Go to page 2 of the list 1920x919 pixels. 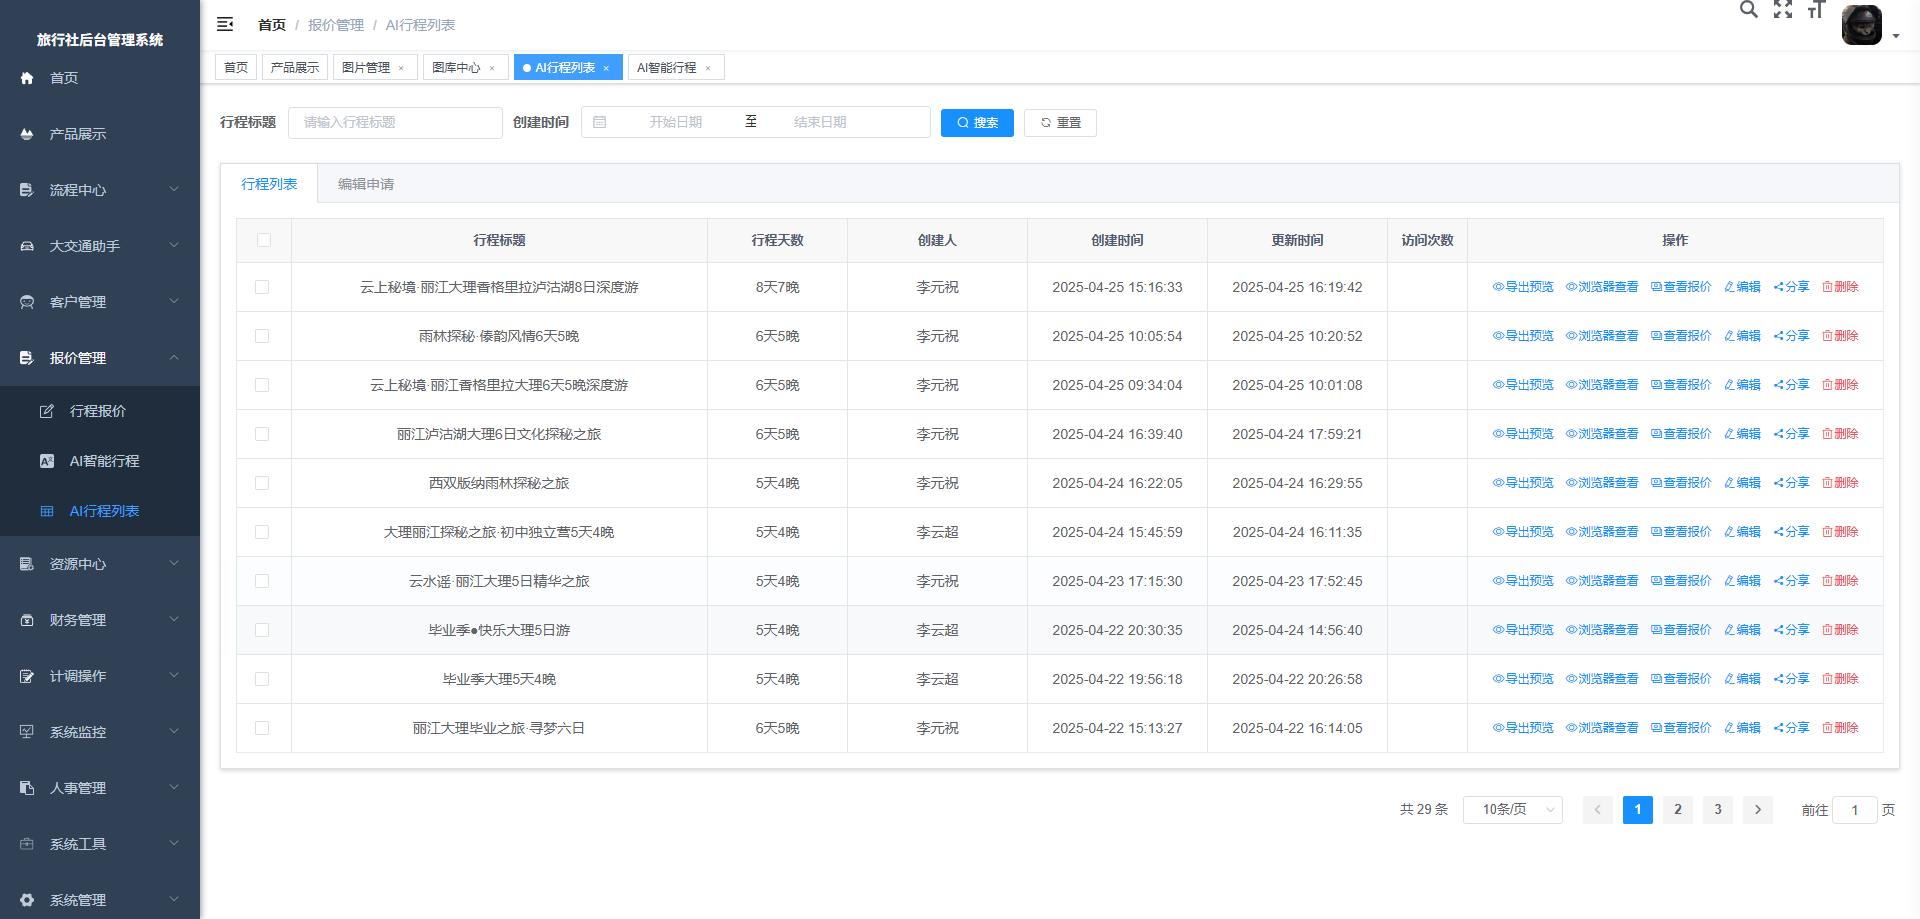(x=1678, y=810)
